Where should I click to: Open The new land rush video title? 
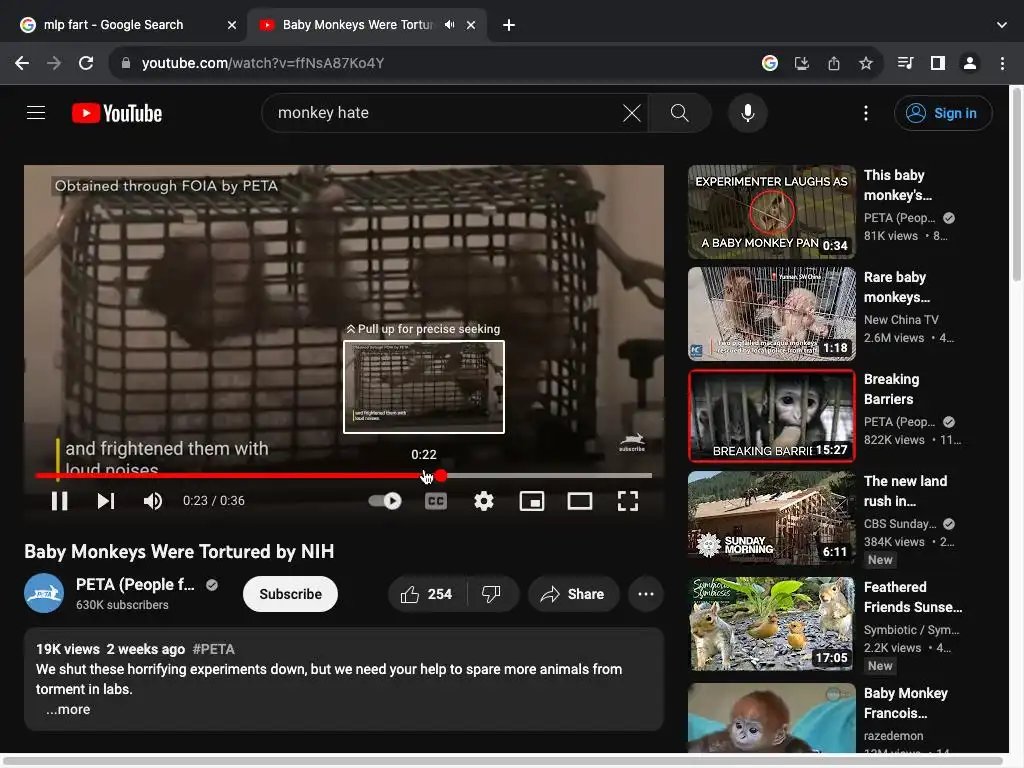(905, 491)
